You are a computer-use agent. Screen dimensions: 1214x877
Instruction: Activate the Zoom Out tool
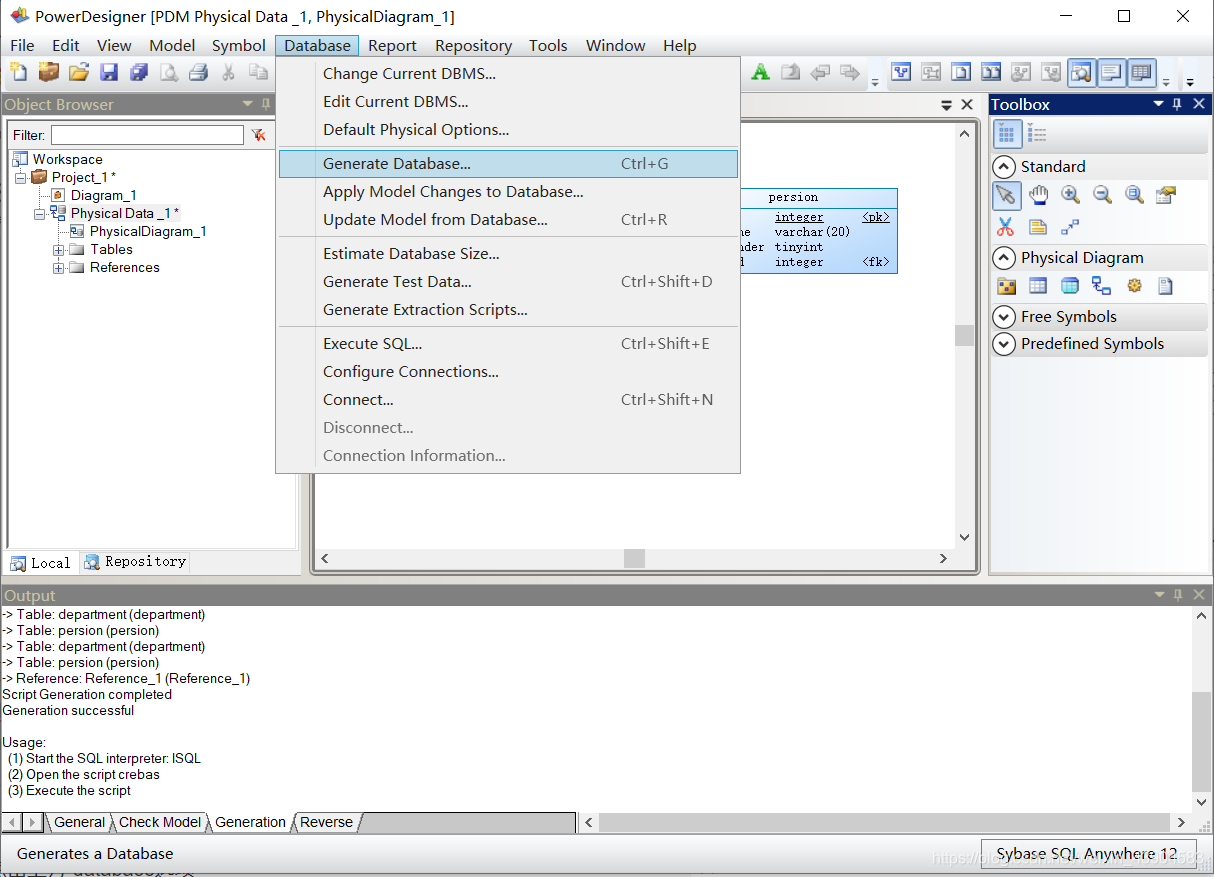pos(1103,195)
